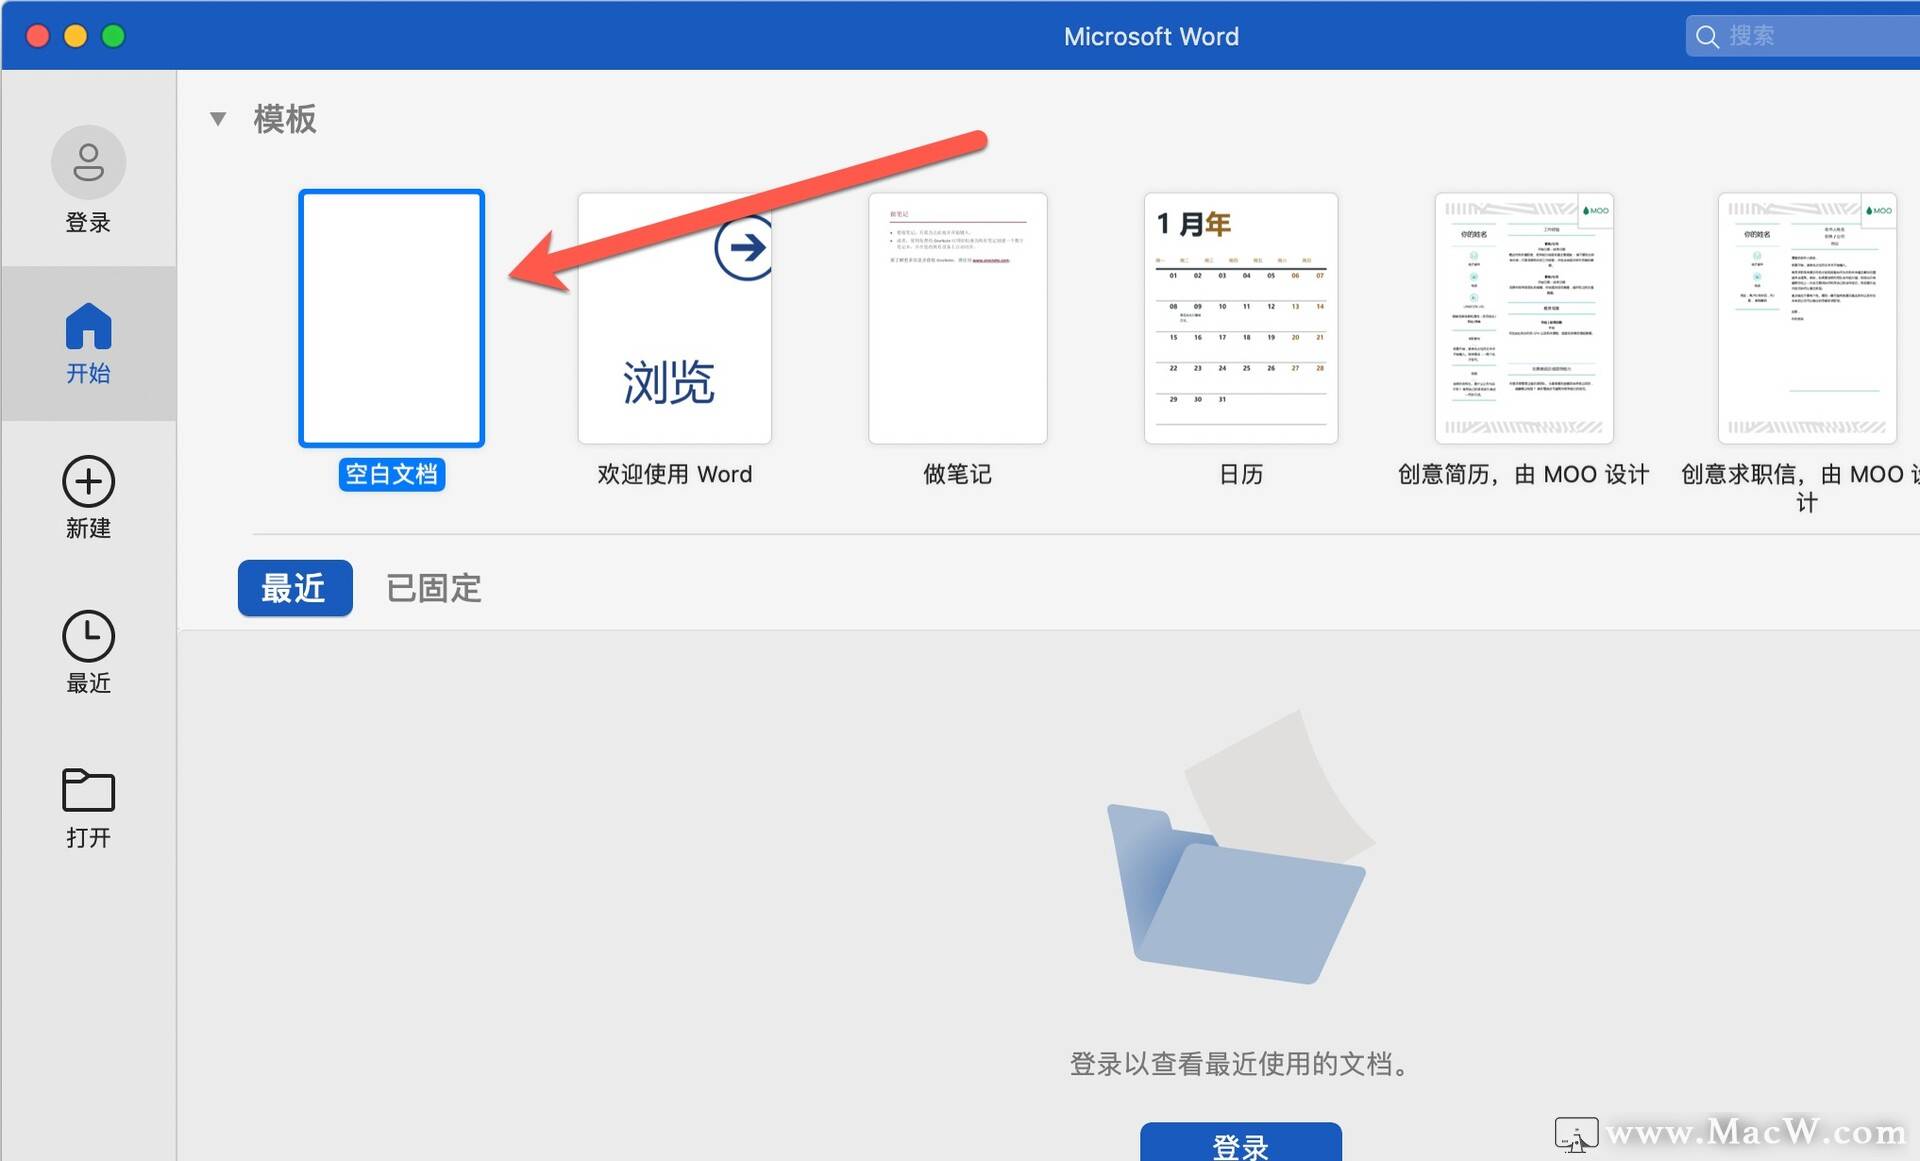Click the 打开 folder icon in sidebar
The height and width of the screenshot is (1161, 1920).
88,790
